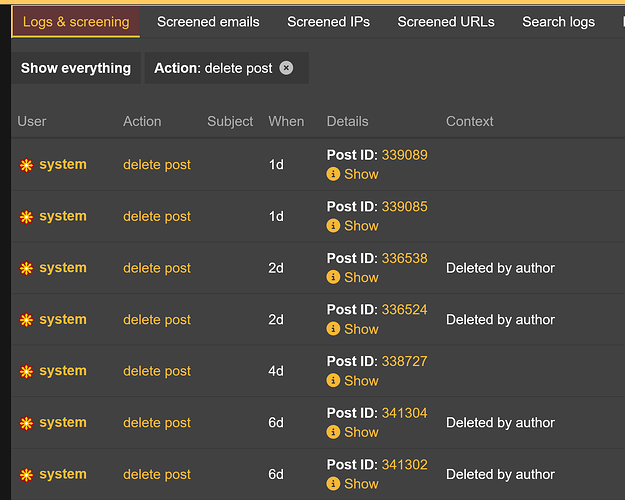Click the Details column header

(348, 121)
